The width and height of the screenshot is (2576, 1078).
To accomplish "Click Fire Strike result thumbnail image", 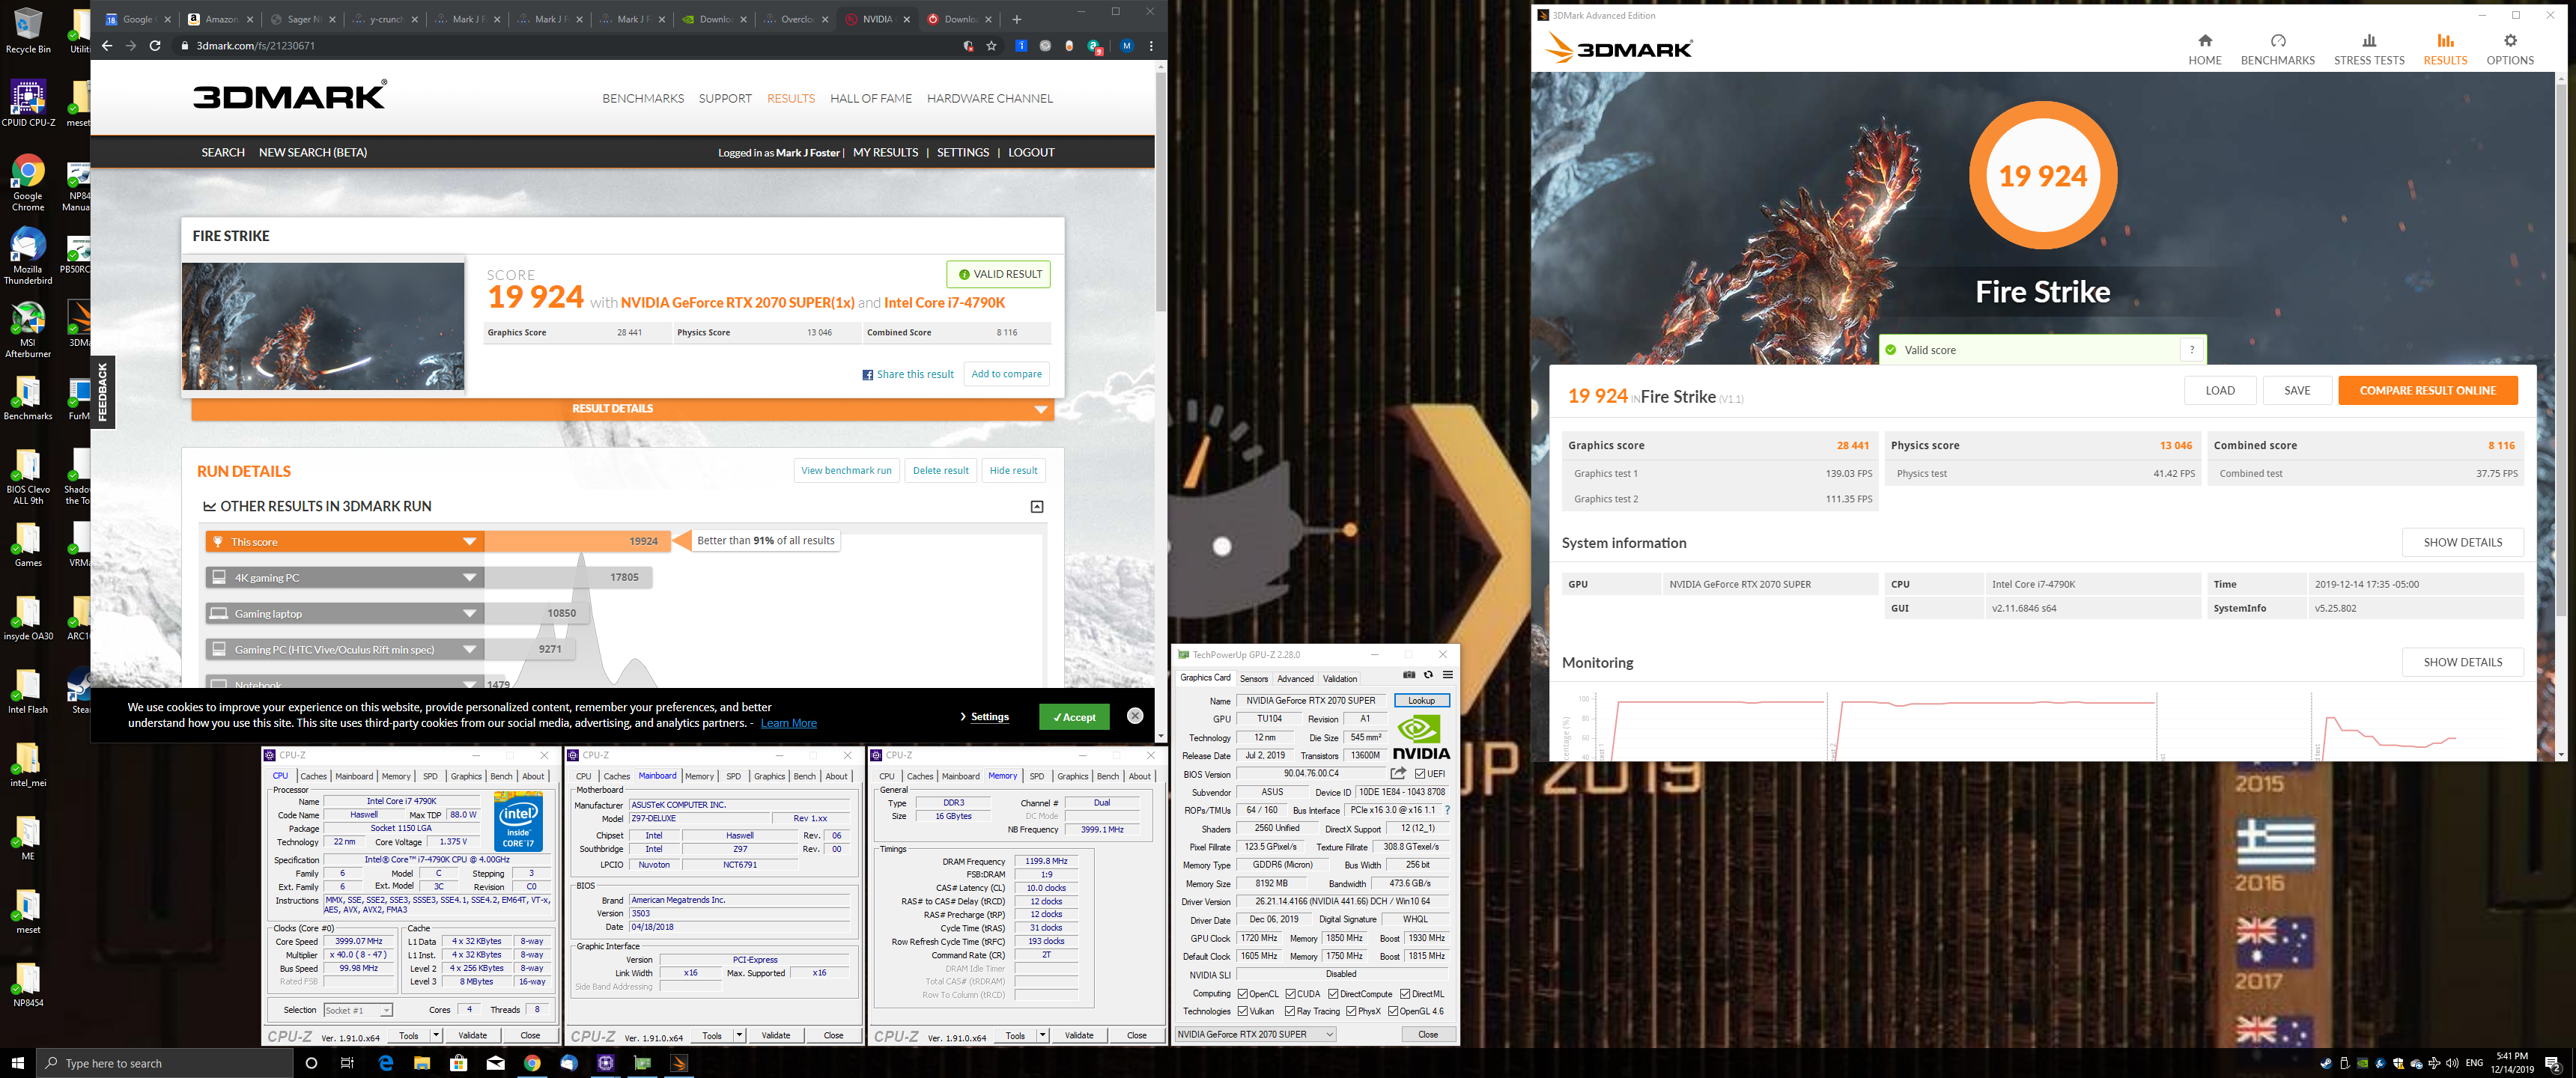I will pyautogui.click(x=323, y=326).
